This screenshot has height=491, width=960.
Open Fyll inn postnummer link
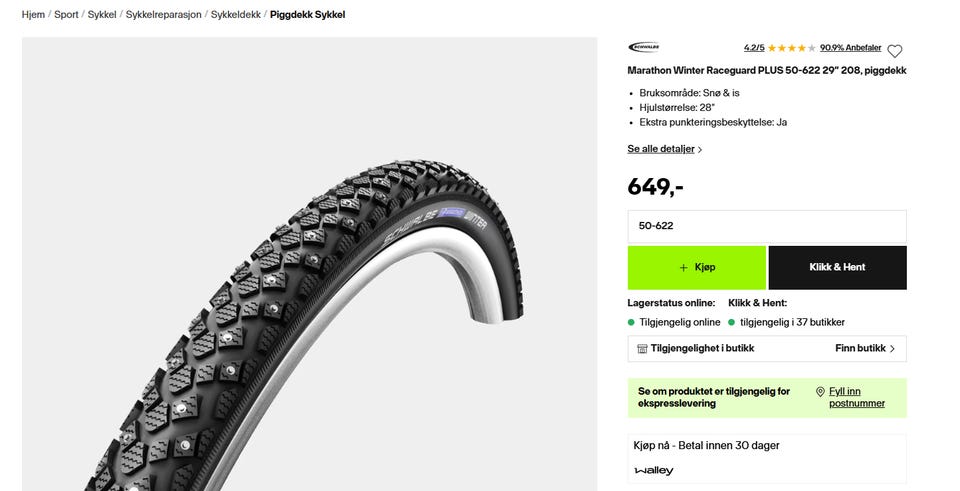pyautogui.click(x=857, y=397)
